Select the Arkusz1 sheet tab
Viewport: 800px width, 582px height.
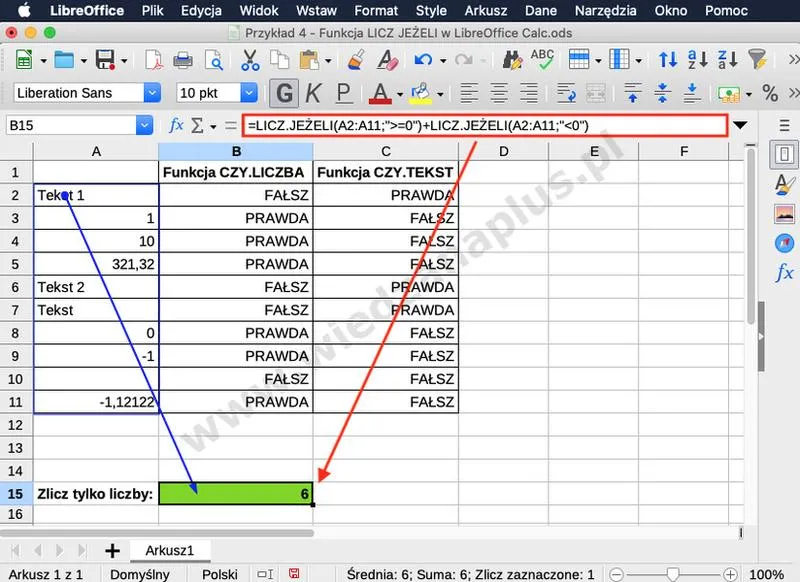point(169,551)
